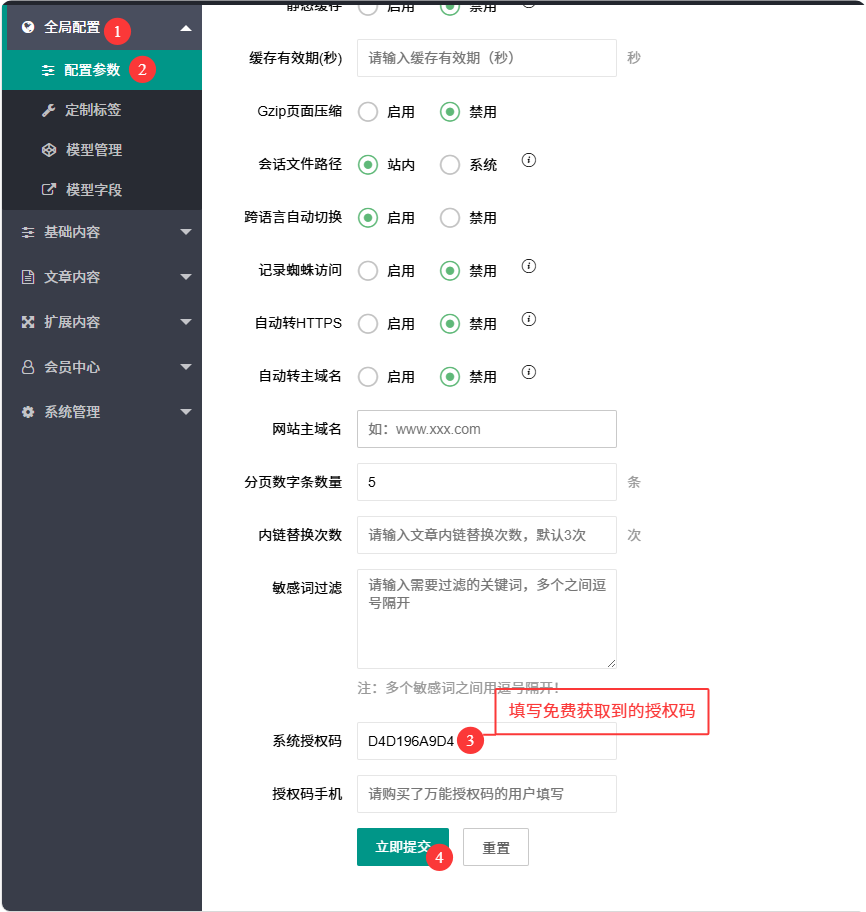Screen dimensions: 866x912
Task: Expand the 系统管理 menu
Action: (x=100, y=411)
